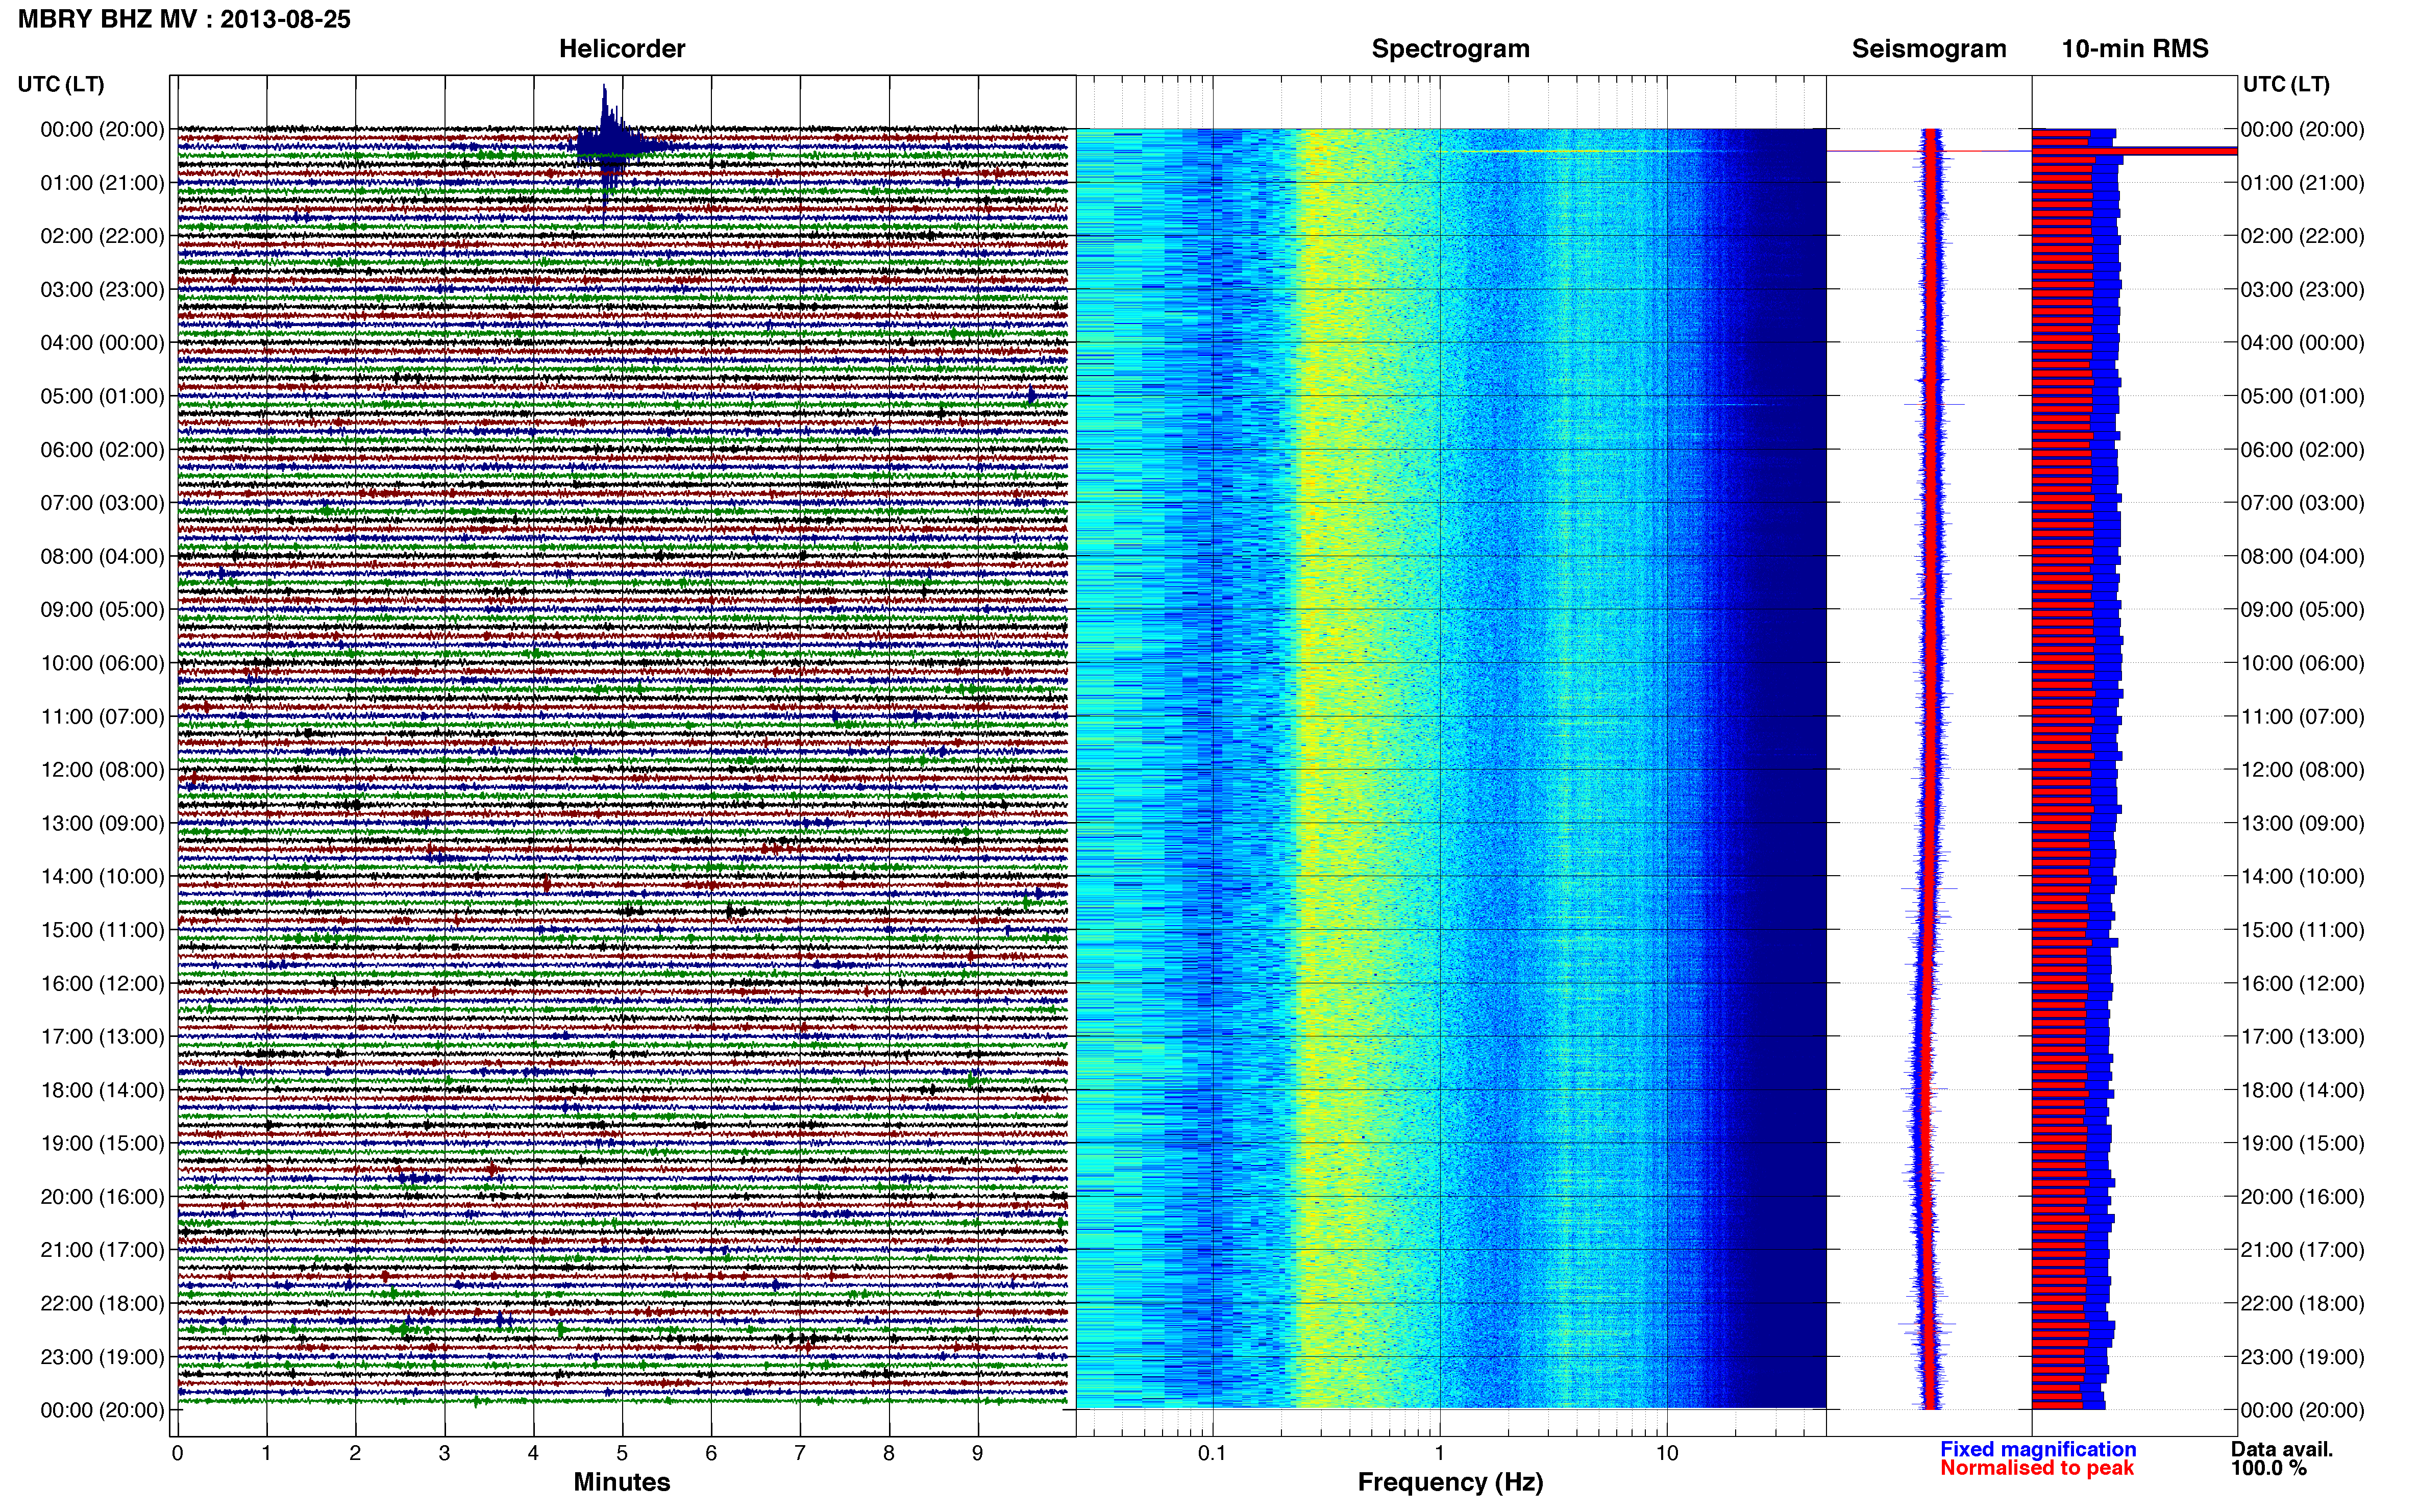
Task: Click the 'Data avail.' label
Action: pos(2281,1449)
